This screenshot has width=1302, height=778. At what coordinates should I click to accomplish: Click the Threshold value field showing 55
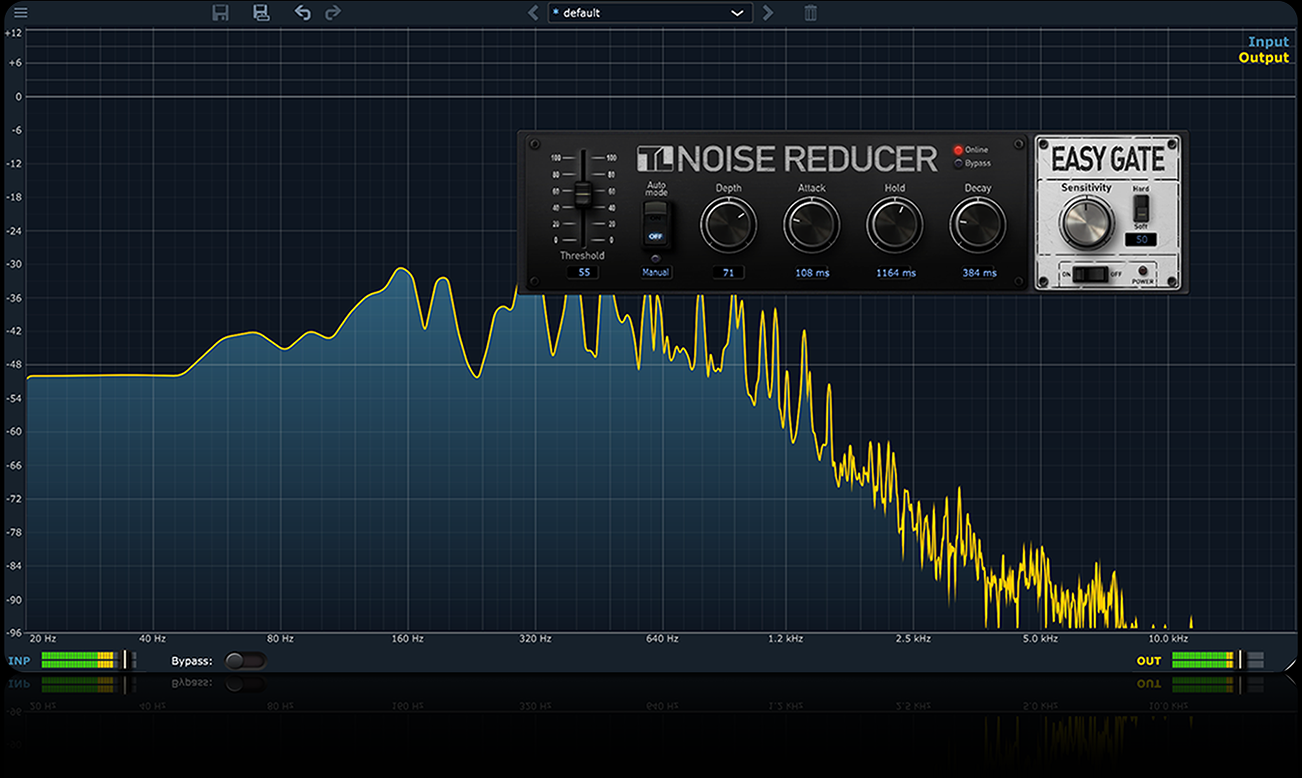tap(584, 272)
